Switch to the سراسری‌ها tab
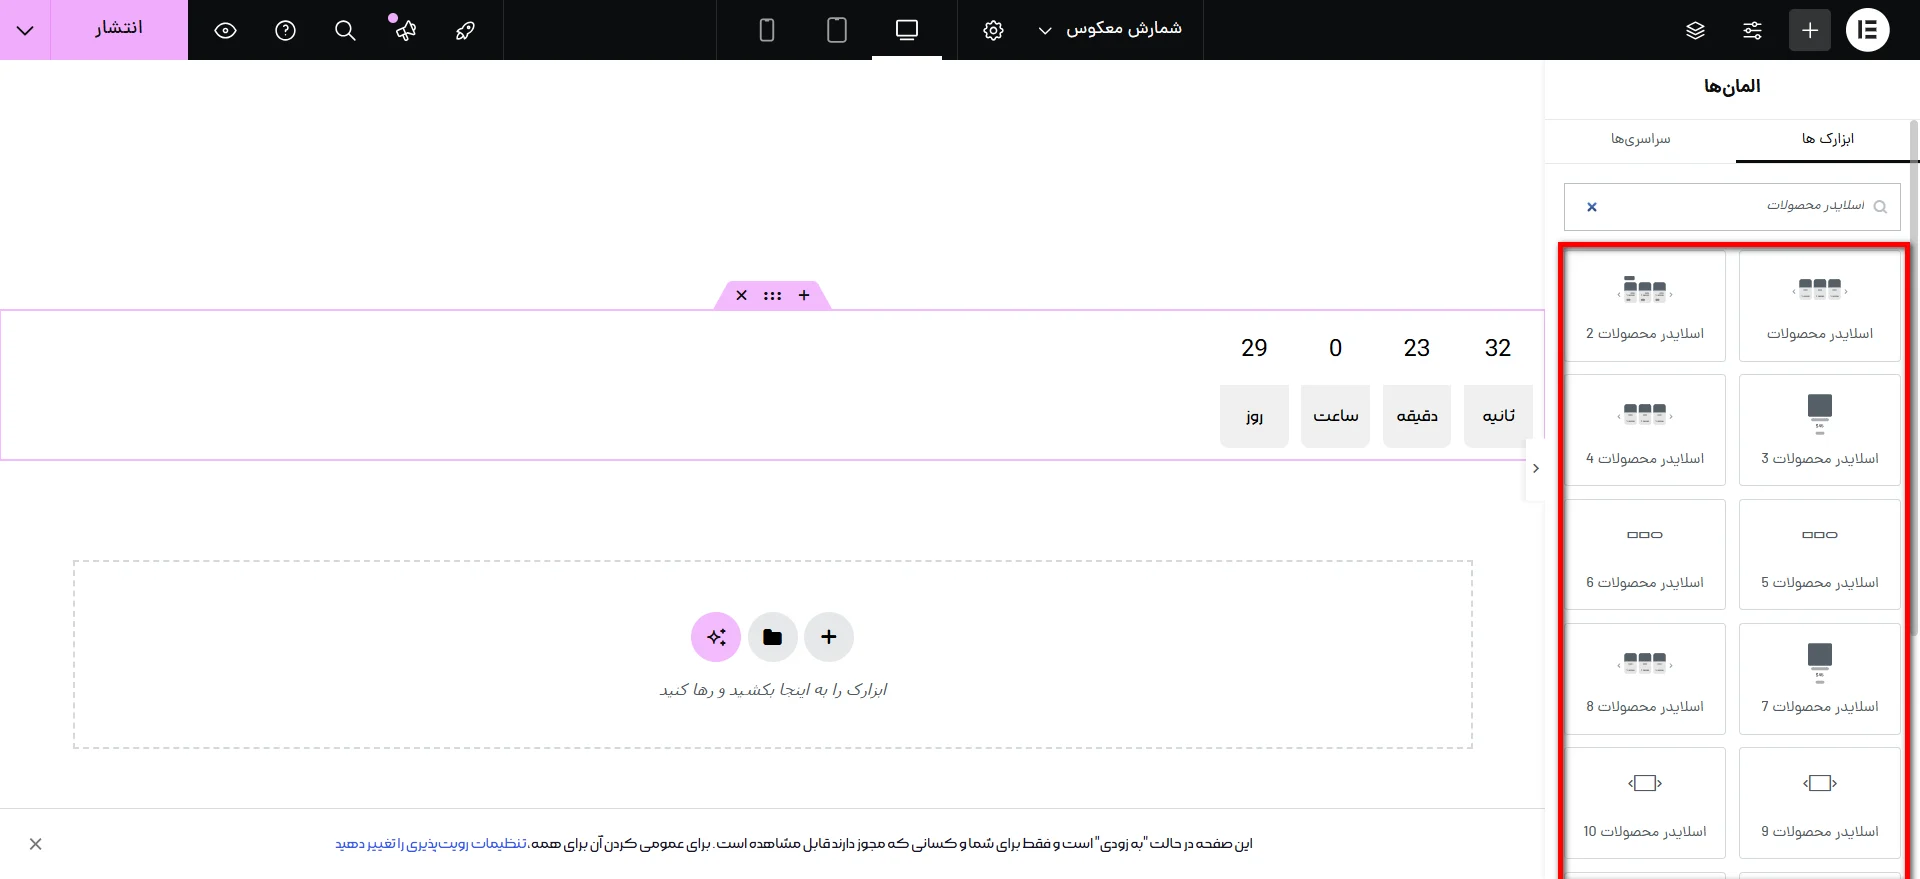Screen dimensions: 1920x879 coord(1640,139)
